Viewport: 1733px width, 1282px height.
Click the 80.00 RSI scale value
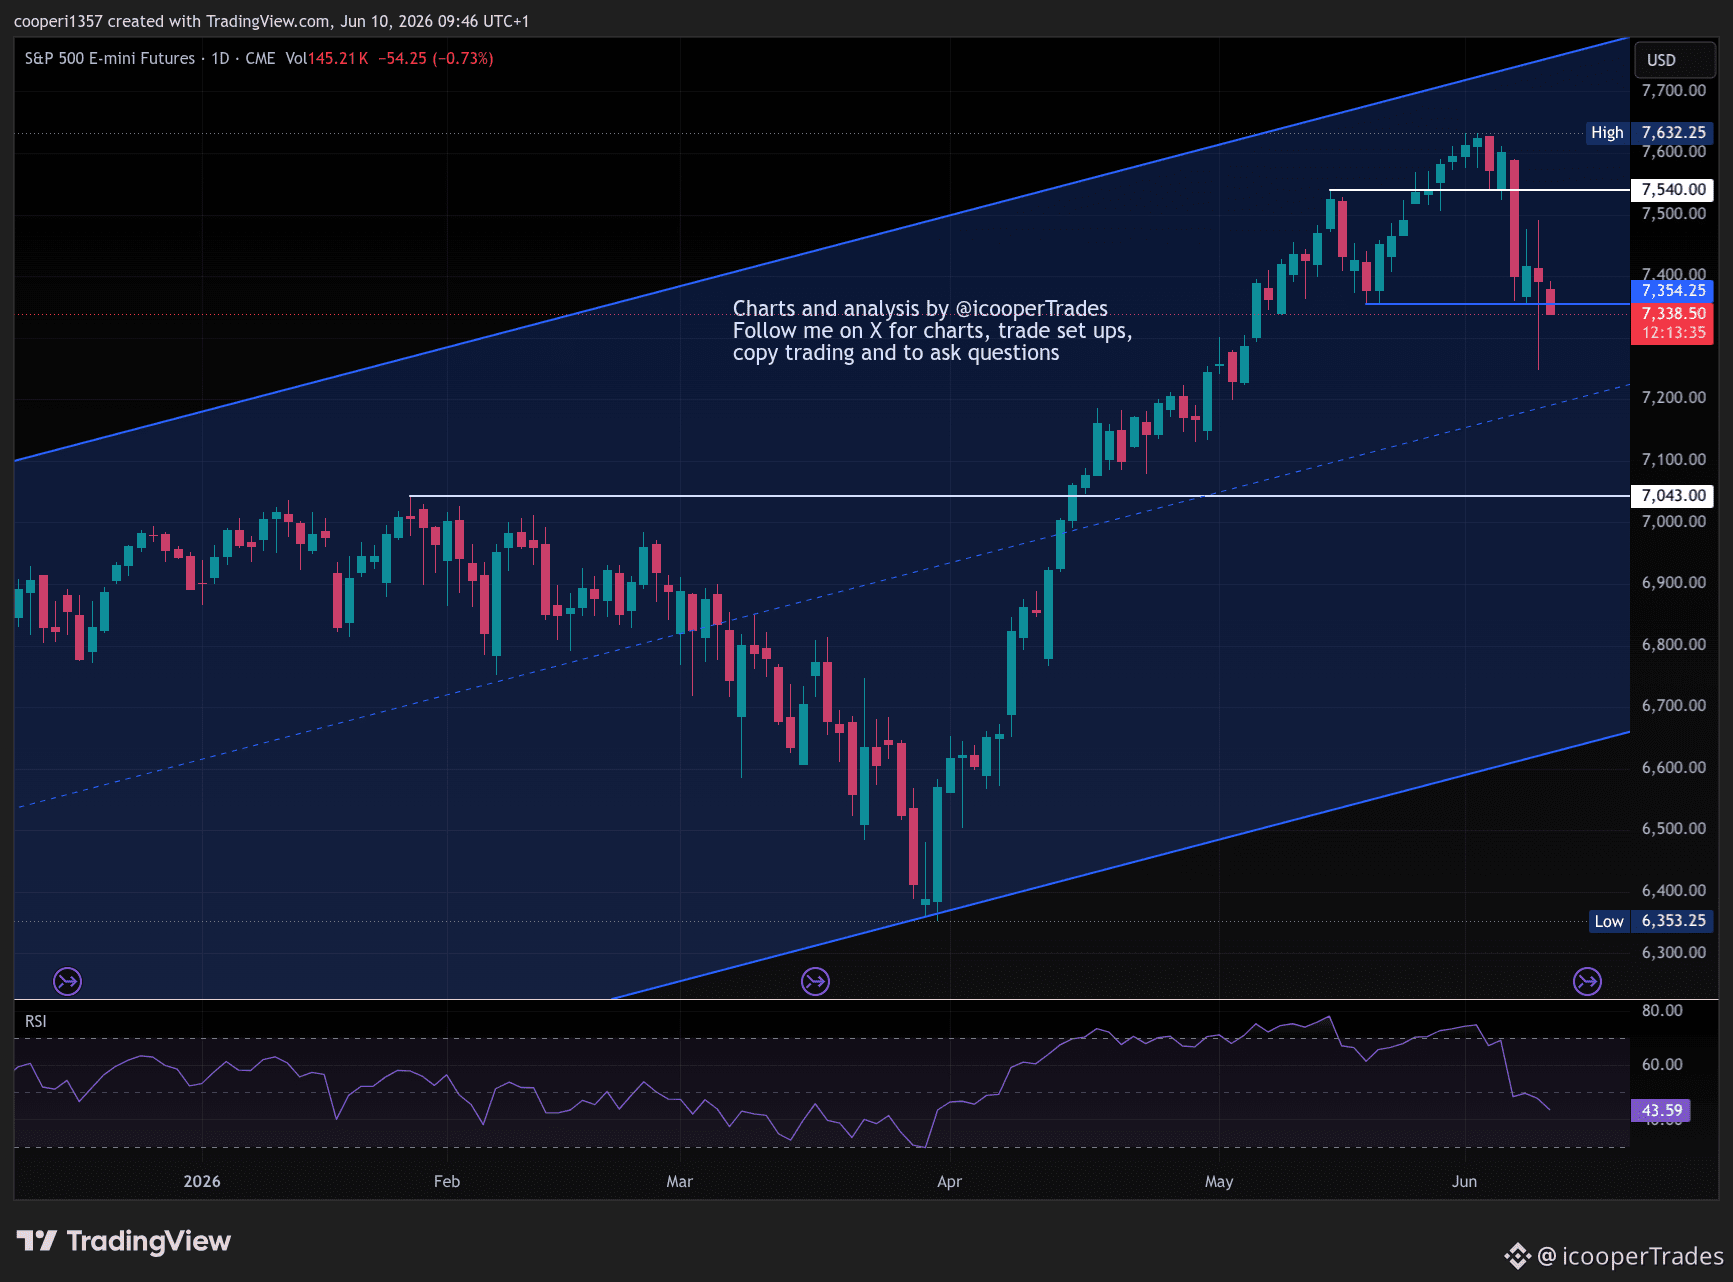pyautogui.click(x=1662, y=1010)
